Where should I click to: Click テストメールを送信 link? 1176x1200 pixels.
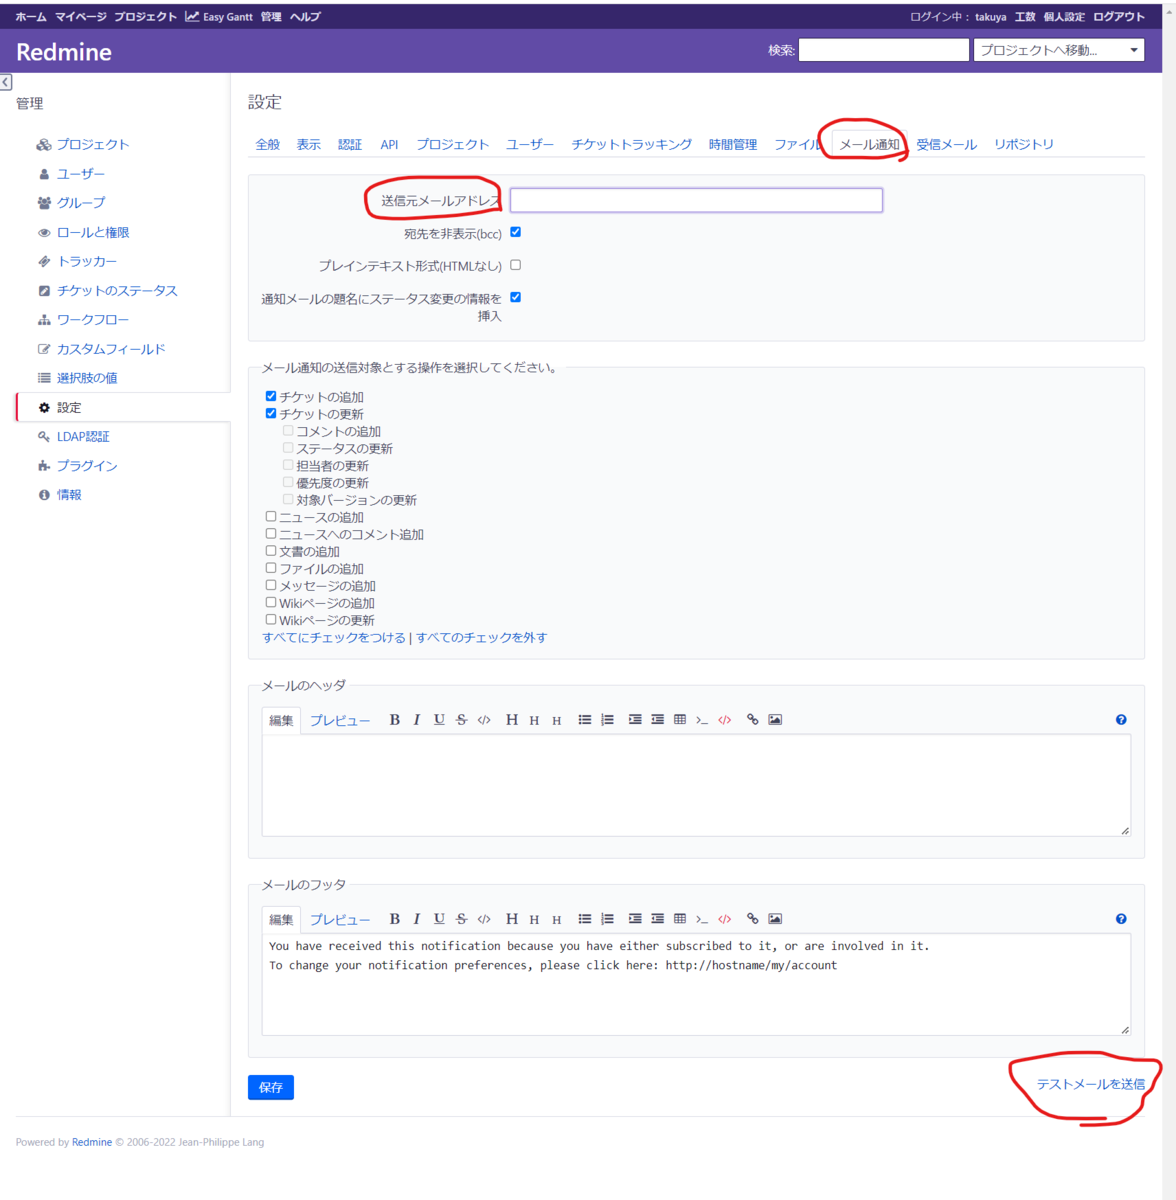(x=1090, y=1084)
